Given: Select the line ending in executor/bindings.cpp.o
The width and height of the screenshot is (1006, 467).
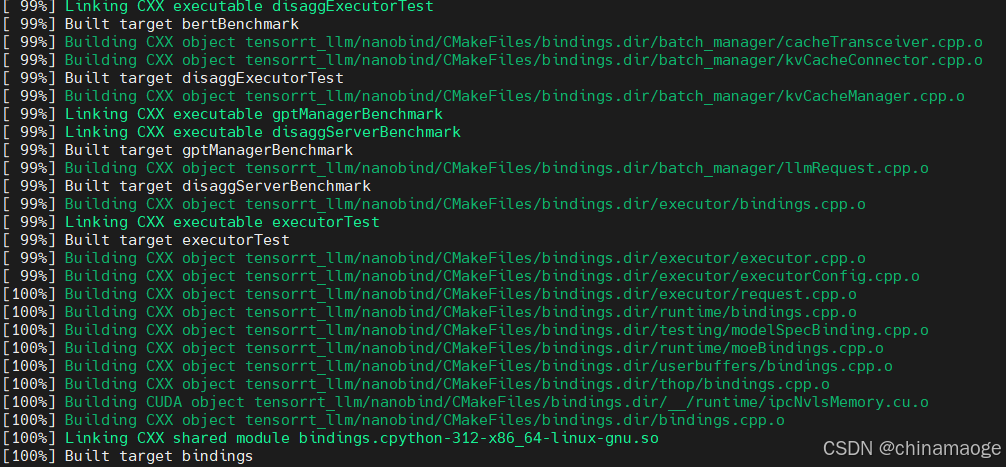Looking at the screenshot, I should click(434, 204).
